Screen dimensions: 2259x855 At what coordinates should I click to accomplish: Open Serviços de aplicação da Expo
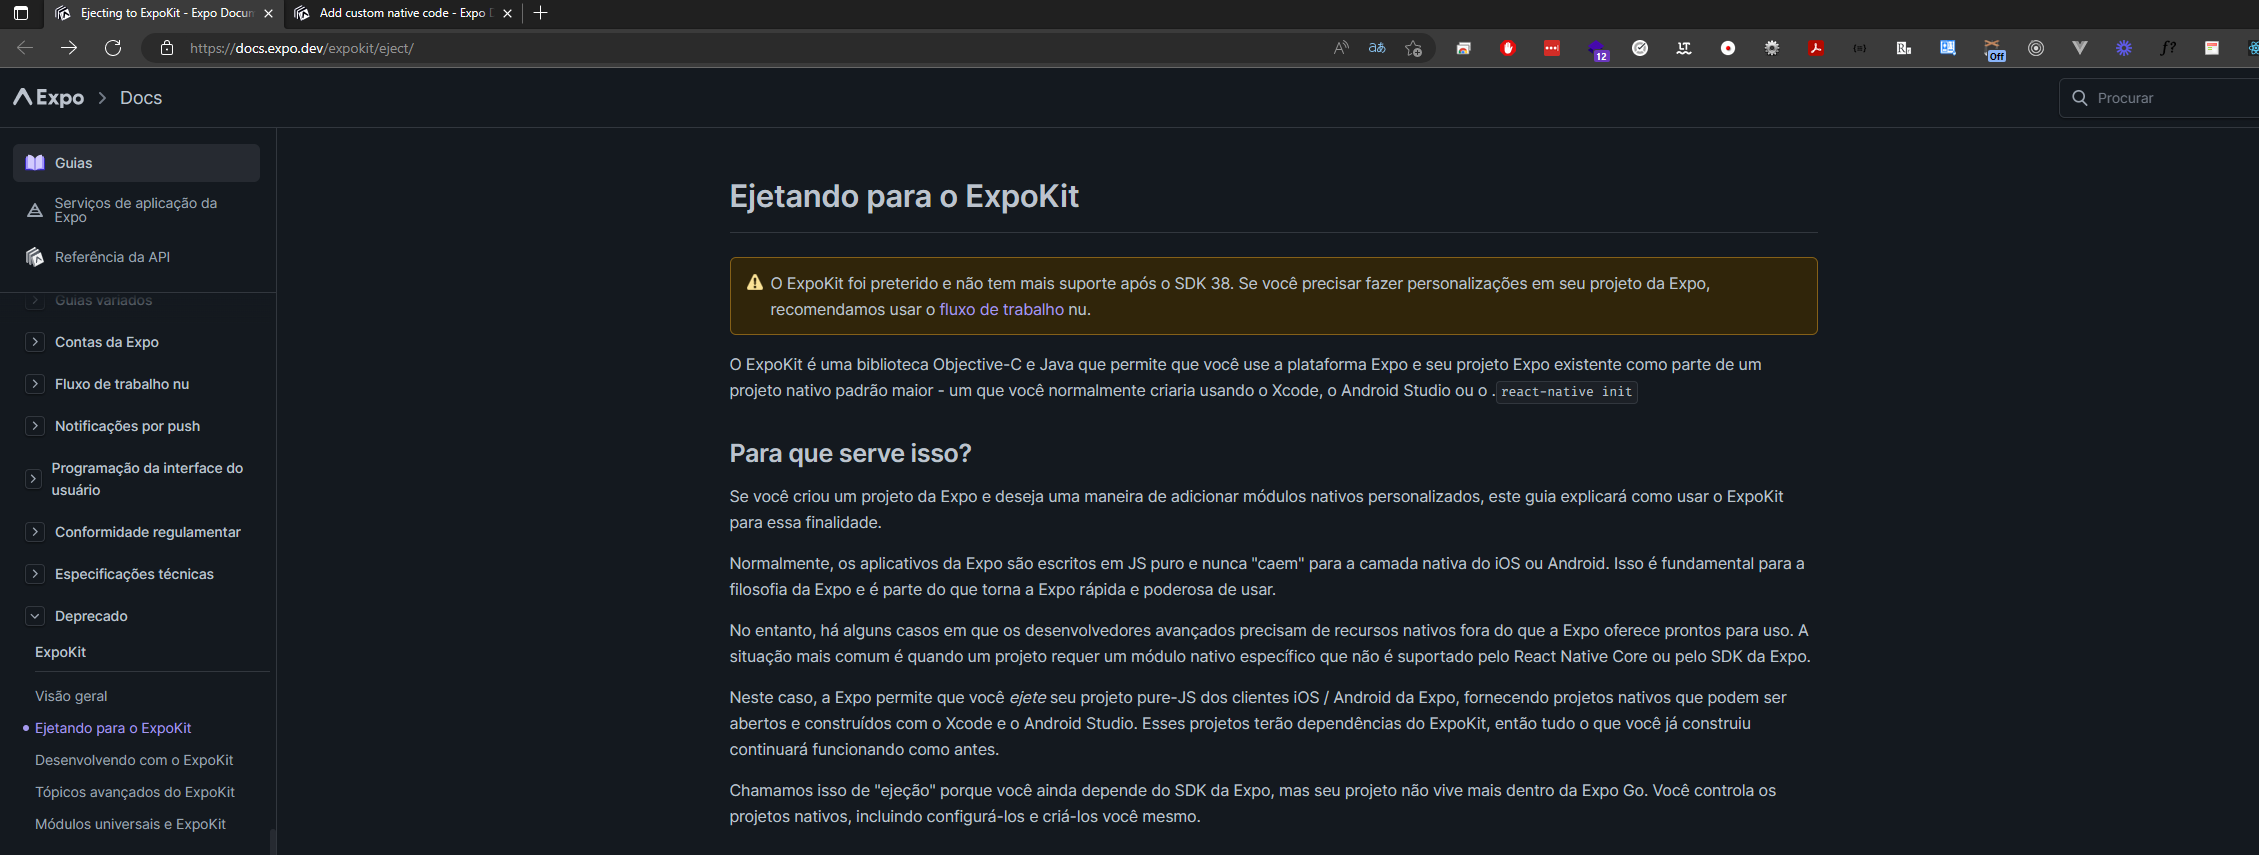click(x=136, y=210)
